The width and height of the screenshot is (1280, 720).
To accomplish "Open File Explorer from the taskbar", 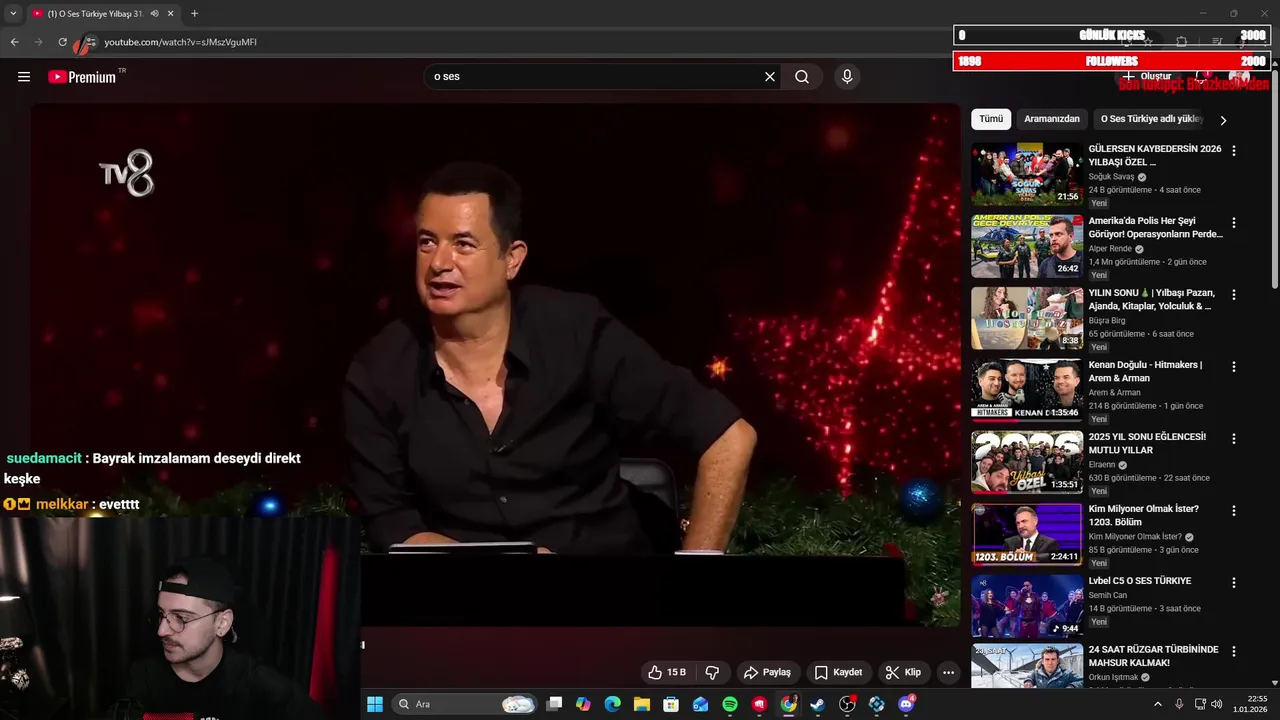I will coord(642,704).
